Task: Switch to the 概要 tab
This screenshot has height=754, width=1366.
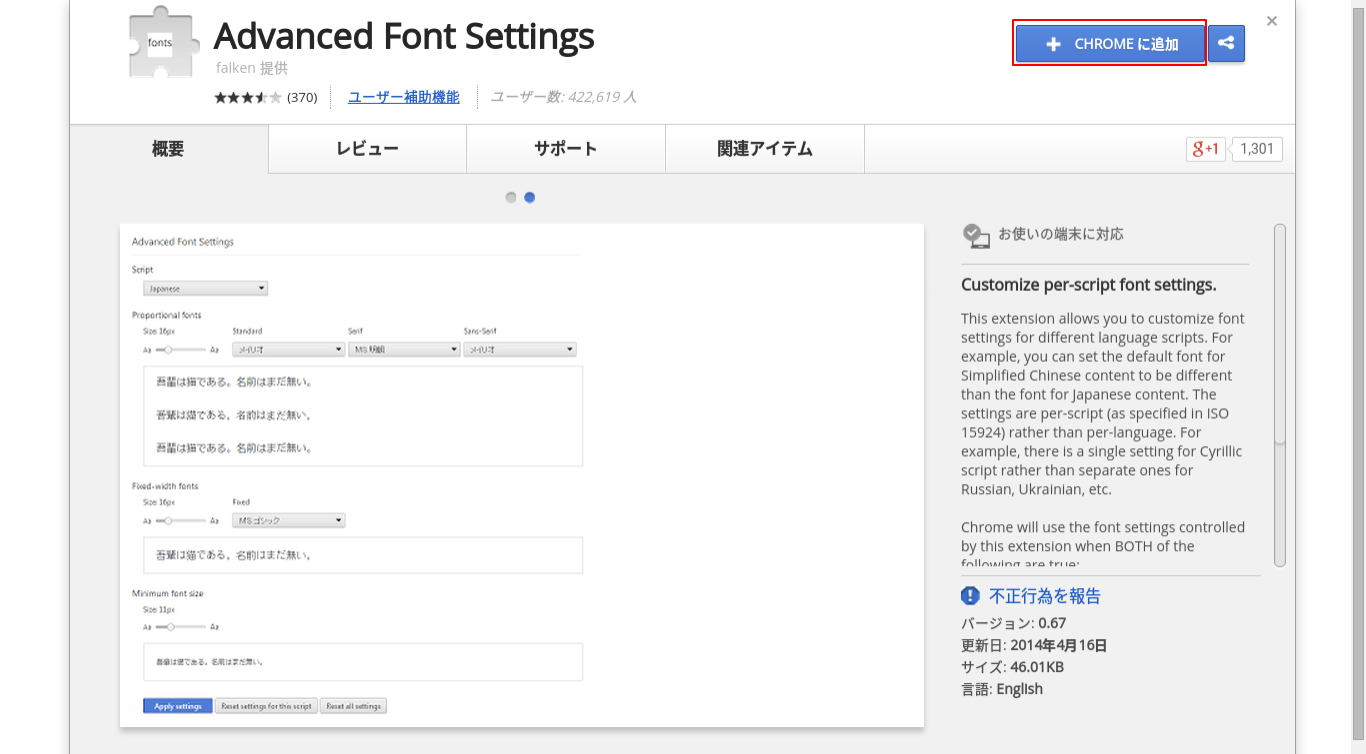Action: pyautogui.click(x=168, y=149)
